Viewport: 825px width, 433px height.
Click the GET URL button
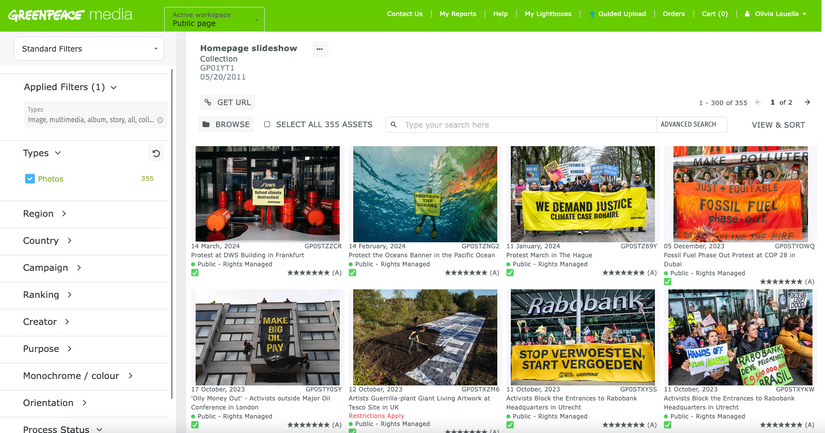click(x=227, y=102)
